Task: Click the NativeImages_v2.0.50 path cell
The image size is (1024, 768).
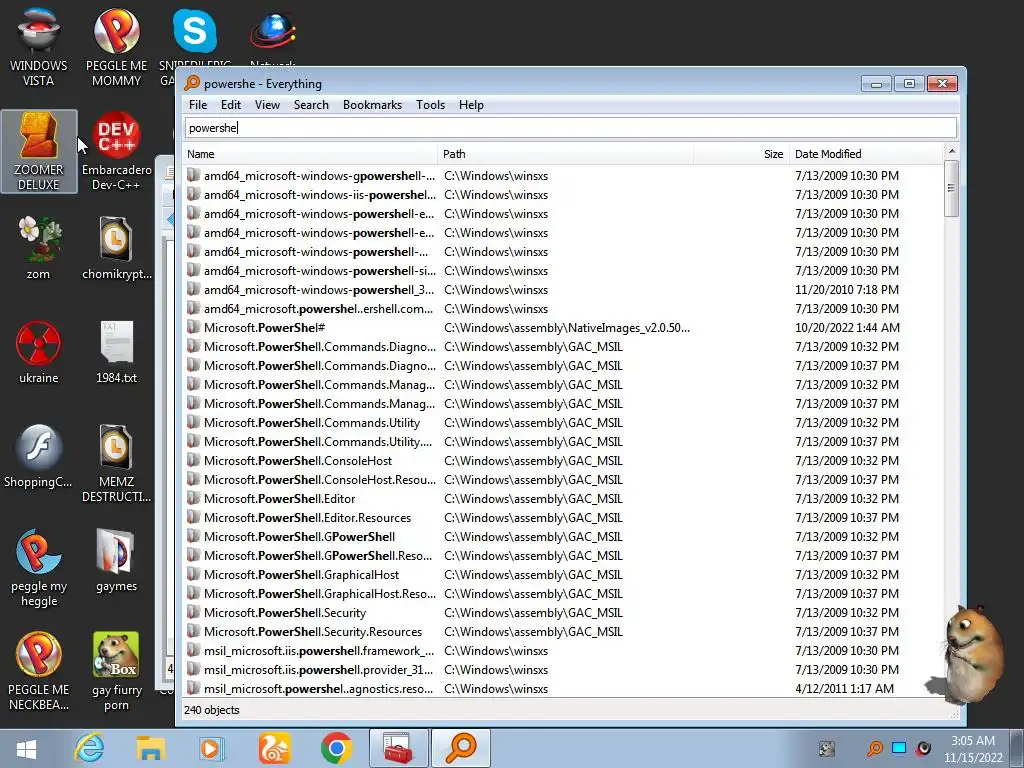Action: click(x=567, y=328)
